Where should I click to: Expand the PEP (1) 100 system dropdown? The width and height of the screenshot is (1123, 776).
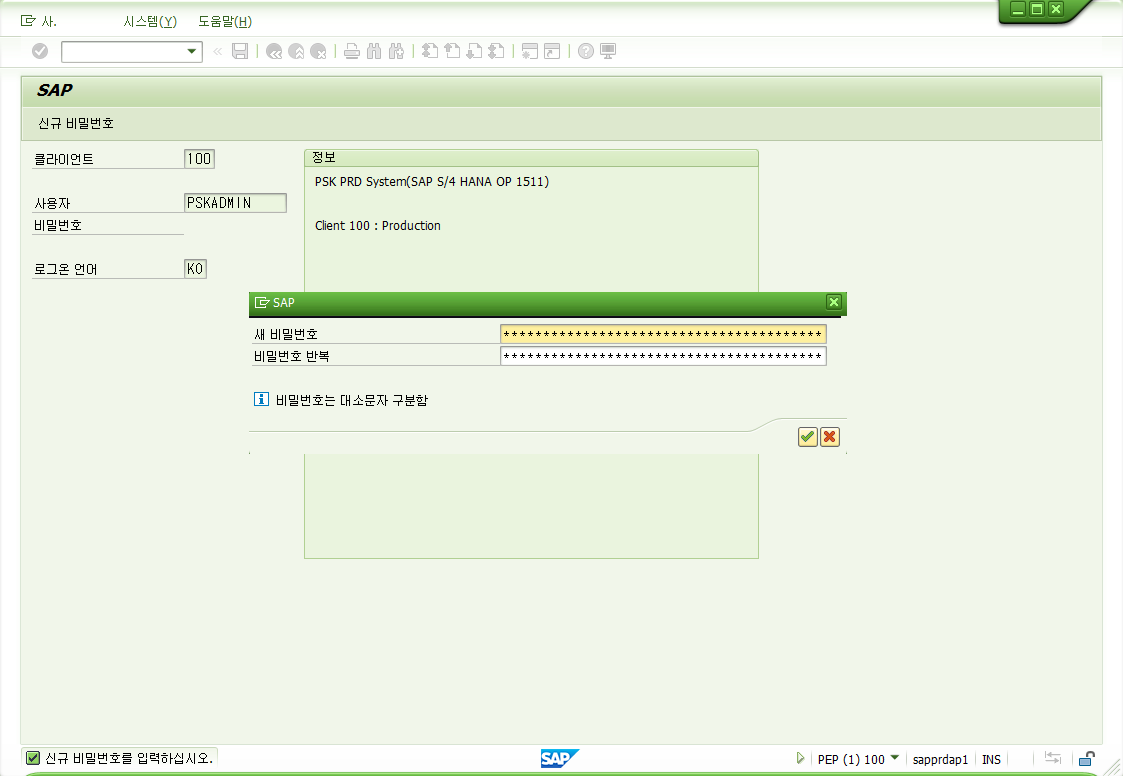pyautogui.click(x=895, y=759)
